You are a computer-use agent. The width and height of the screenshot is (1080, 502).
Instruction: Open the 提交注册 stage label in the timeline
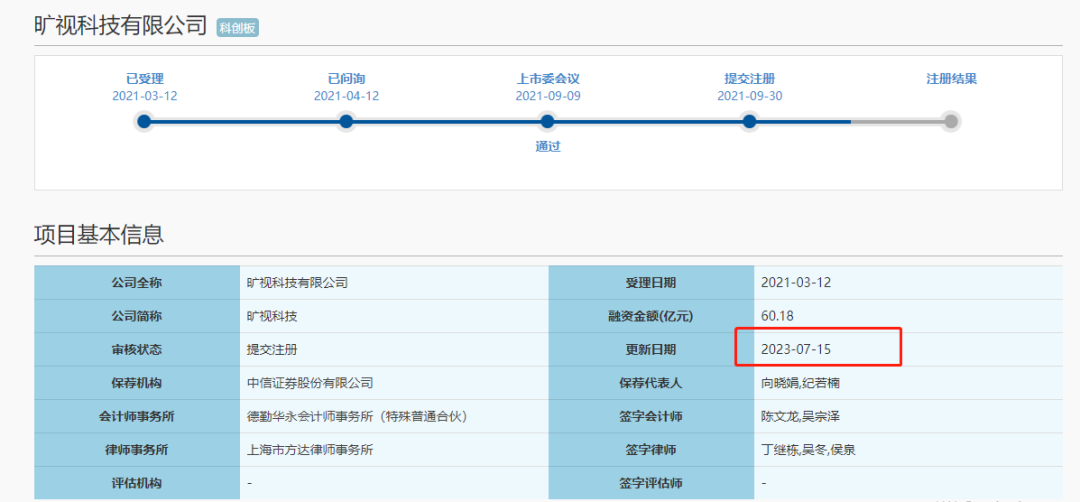749,79
